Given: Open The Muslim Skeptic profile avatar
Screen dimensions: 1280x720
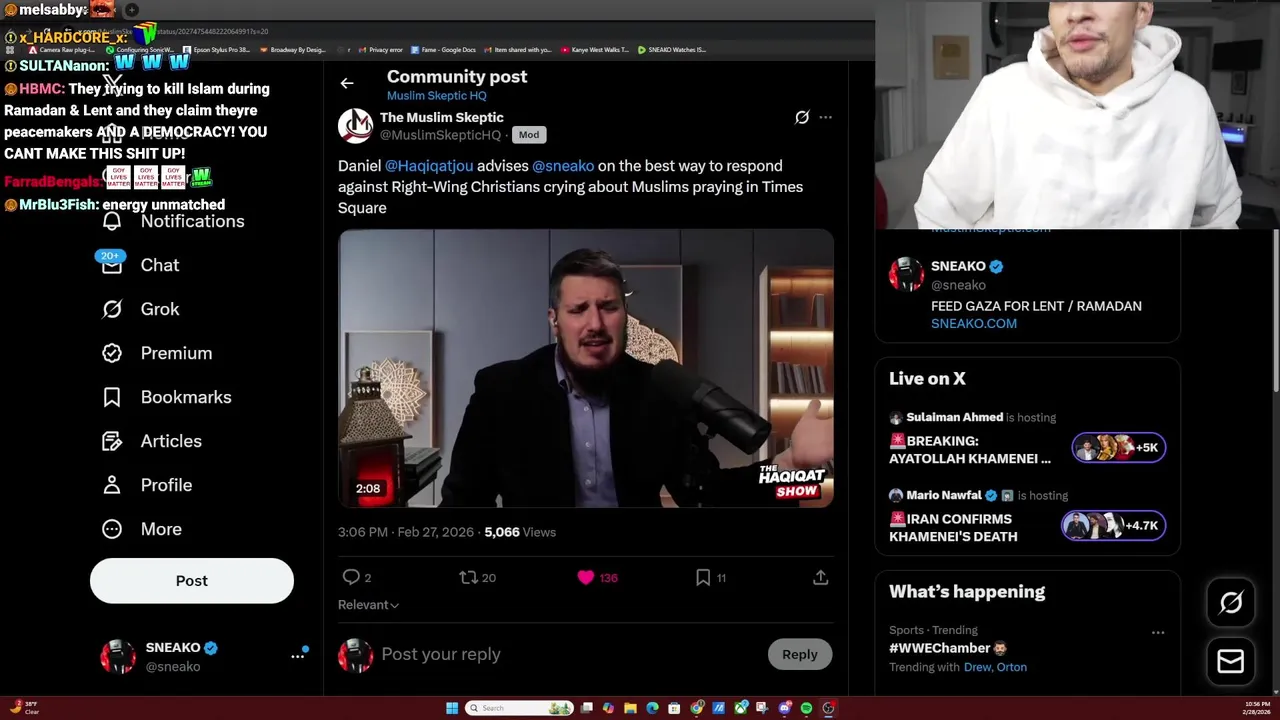Looking at the screenshot, I should (356, 126).
